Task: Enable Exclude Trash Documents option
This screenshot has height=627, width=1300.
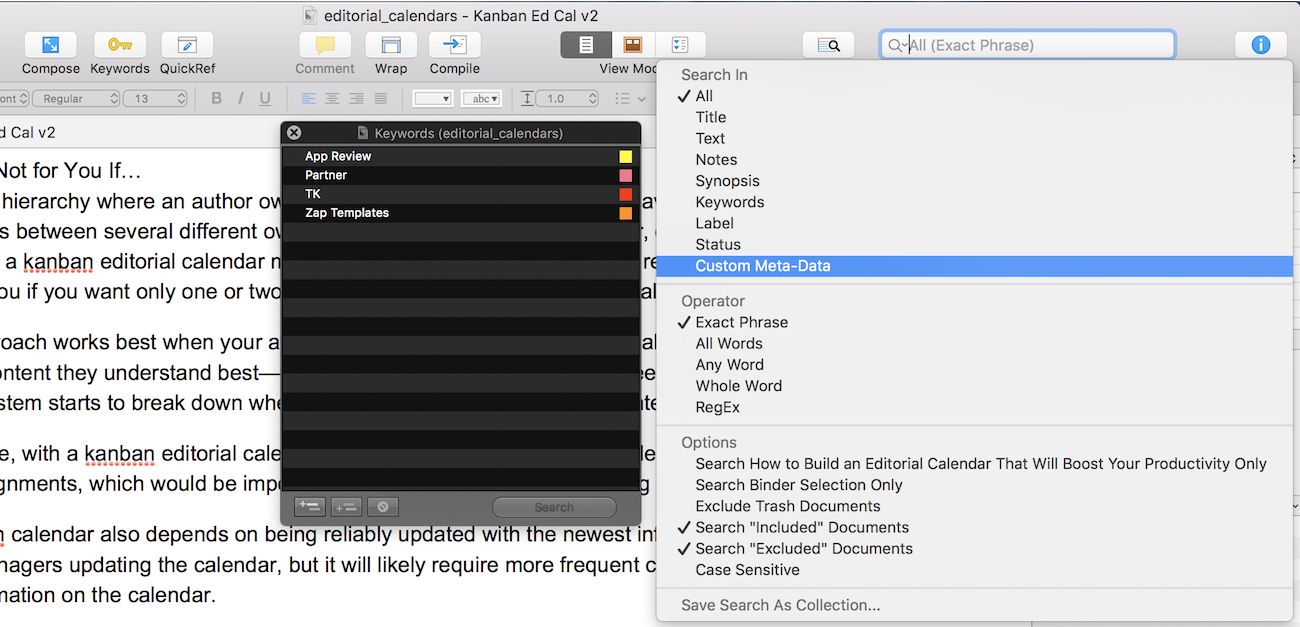Action: (788, 506)
